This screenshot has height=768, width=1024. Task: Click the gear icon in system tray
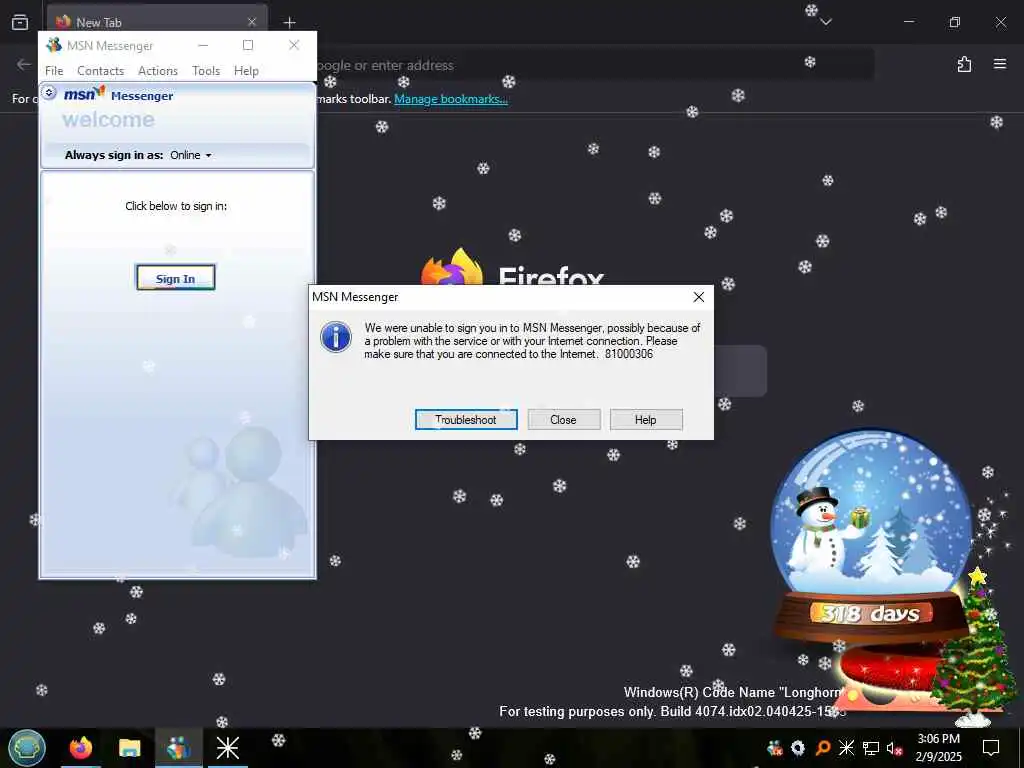(797, 748)
